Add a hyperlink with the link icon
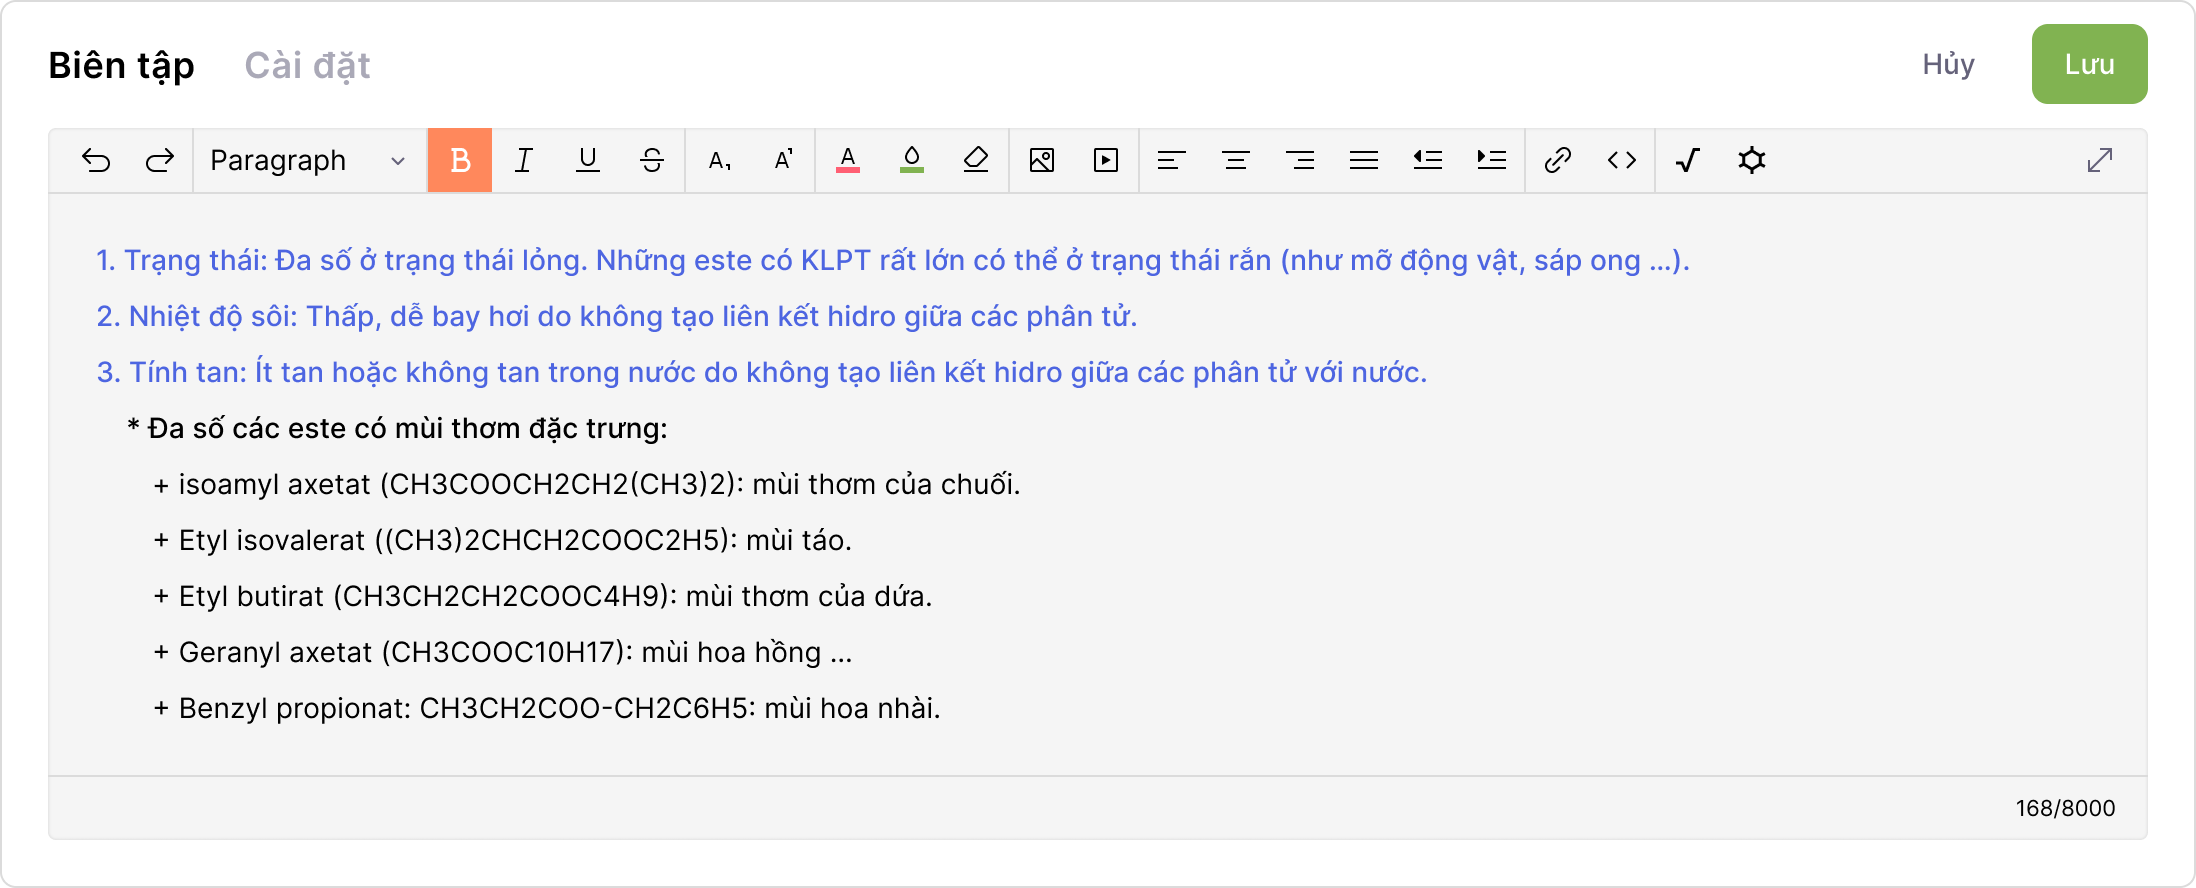Viewport: 2196px width, 888px height. point(1558,160)
